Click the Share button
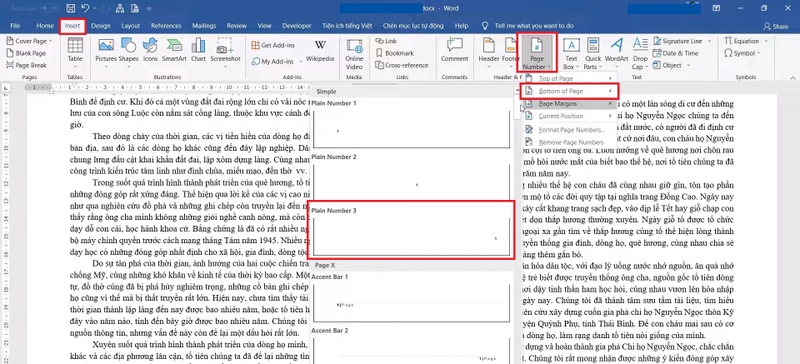 coord(776,26)
